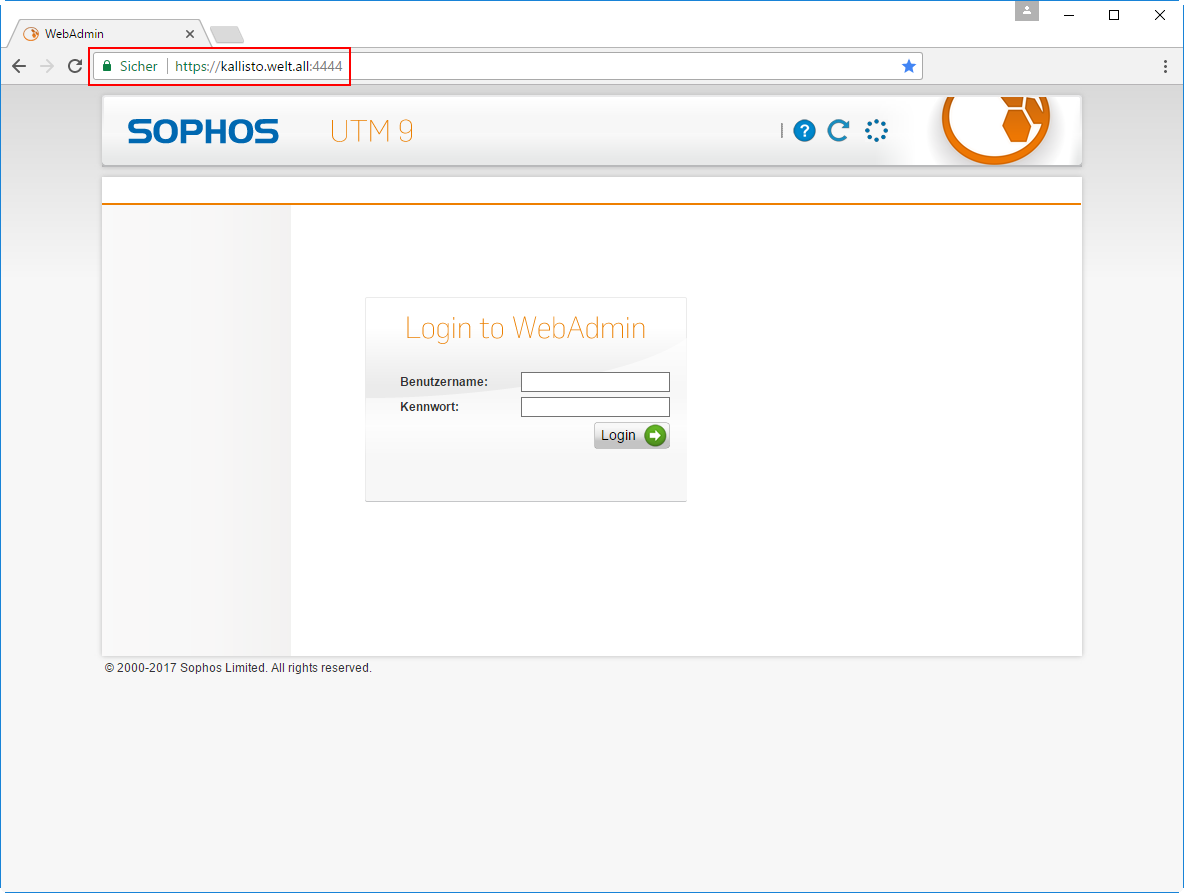Click the Benutzername input field
The height and width of the screenshot is (893, 1184).
(x=595, y=382)
